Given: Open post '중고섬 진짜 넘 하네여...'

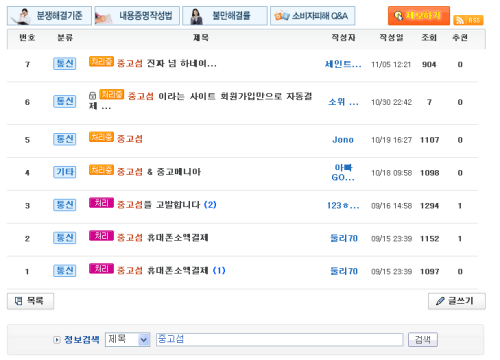Looking at the screenshot, I should pyautogui.click(x=167, y=63).
